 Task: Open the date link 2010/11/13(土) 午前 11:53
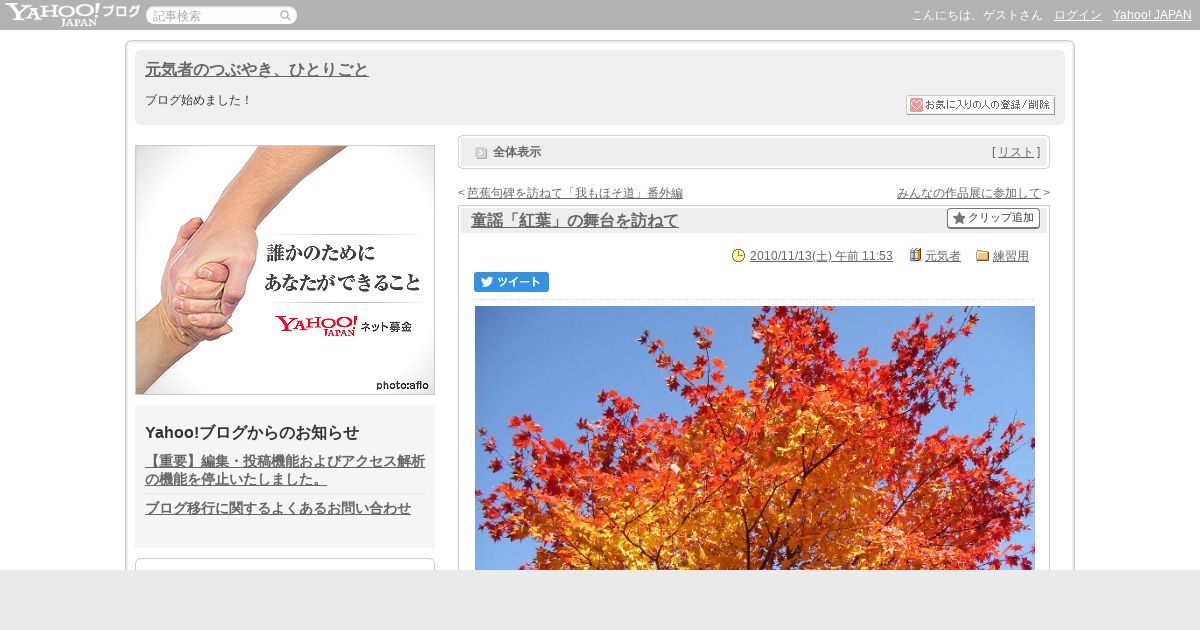click(x=821, y=256)
